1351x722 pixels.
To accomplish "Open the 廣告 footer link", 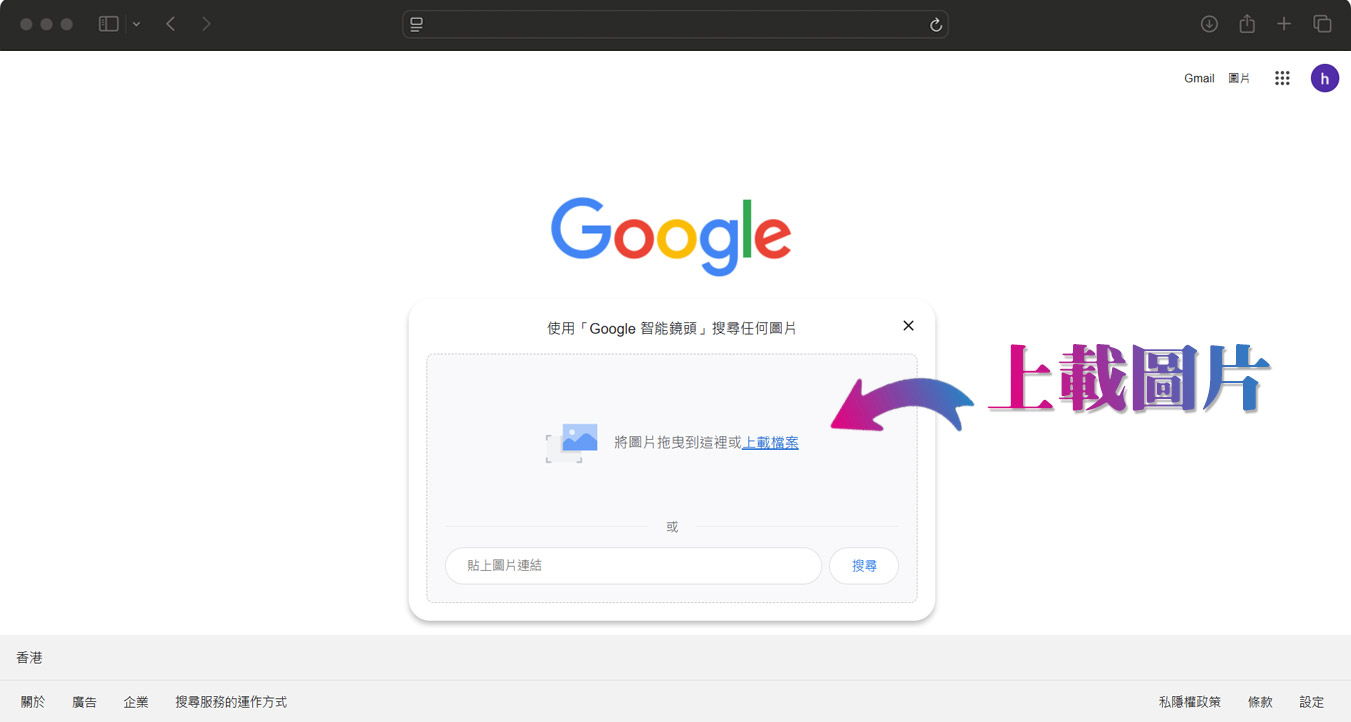I will click(85, 702).
